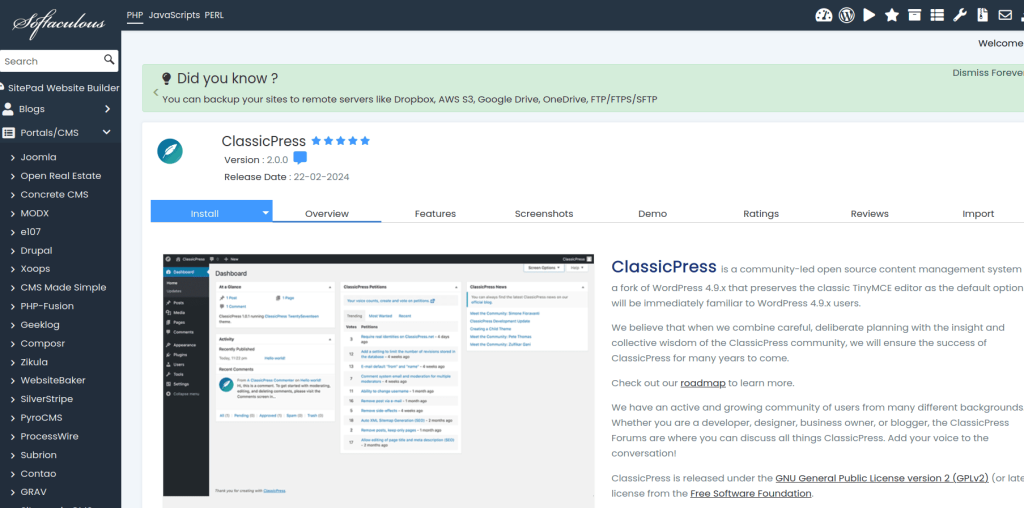Click the version changelog chat bubble icon
This screenshot has width=1024, height=508.
click(300, 158)
